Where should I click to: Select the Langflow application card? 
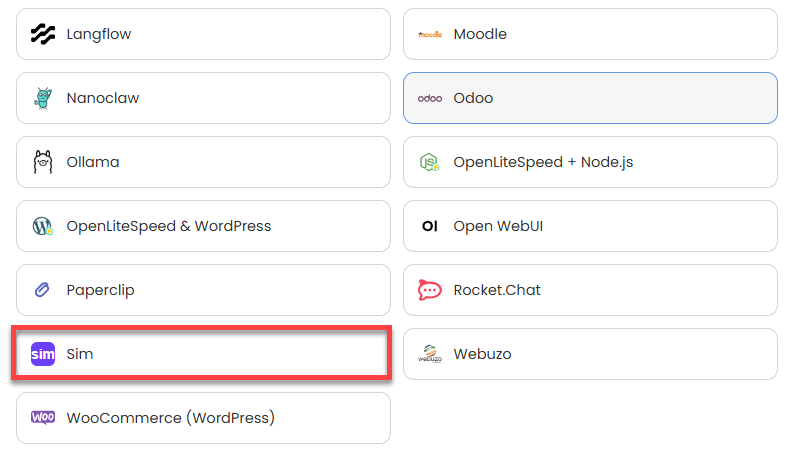pyautogui.click(x=203, y=34)
